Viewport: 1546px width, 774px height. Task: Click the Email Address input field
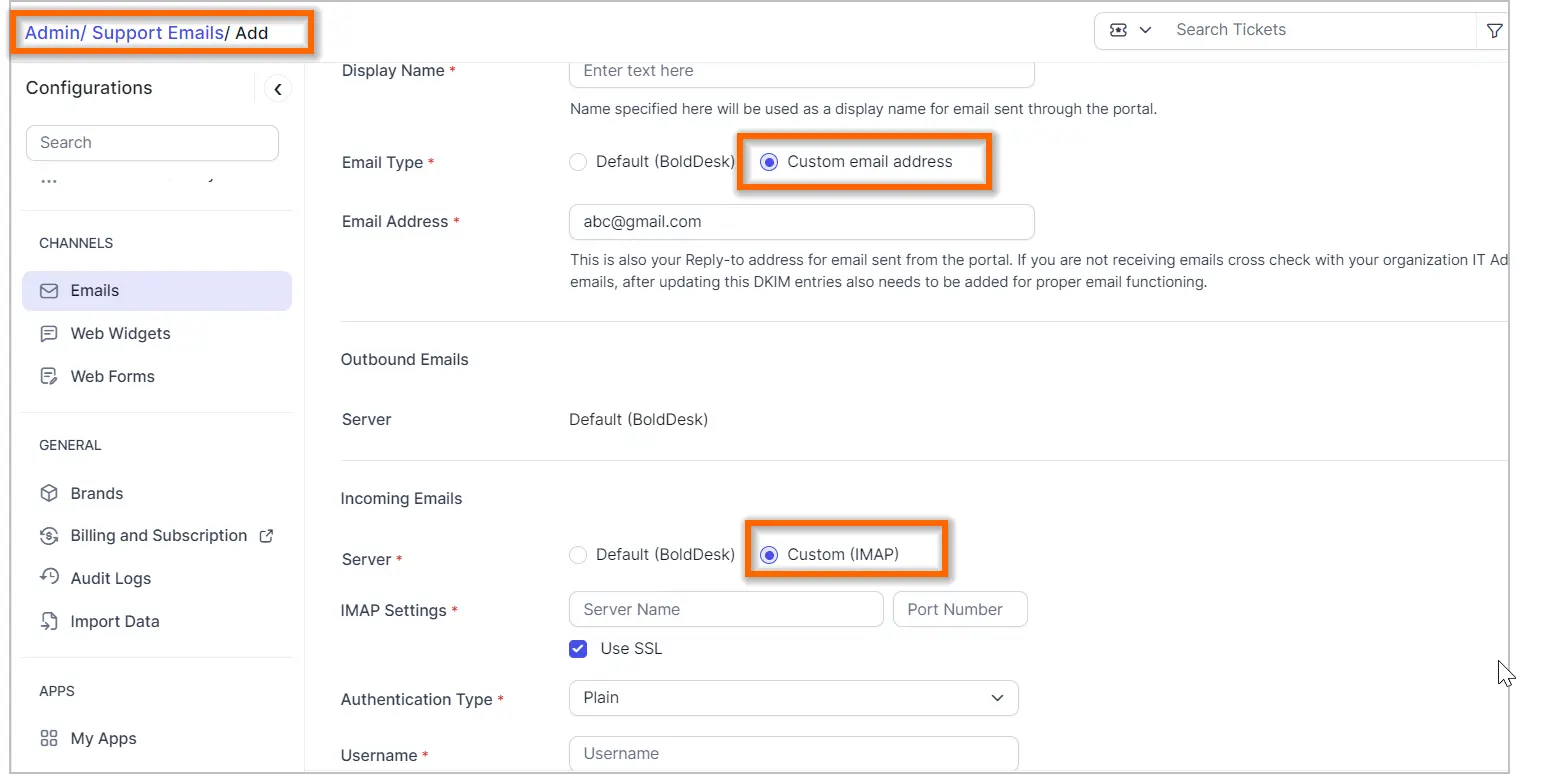pos(802,222)
